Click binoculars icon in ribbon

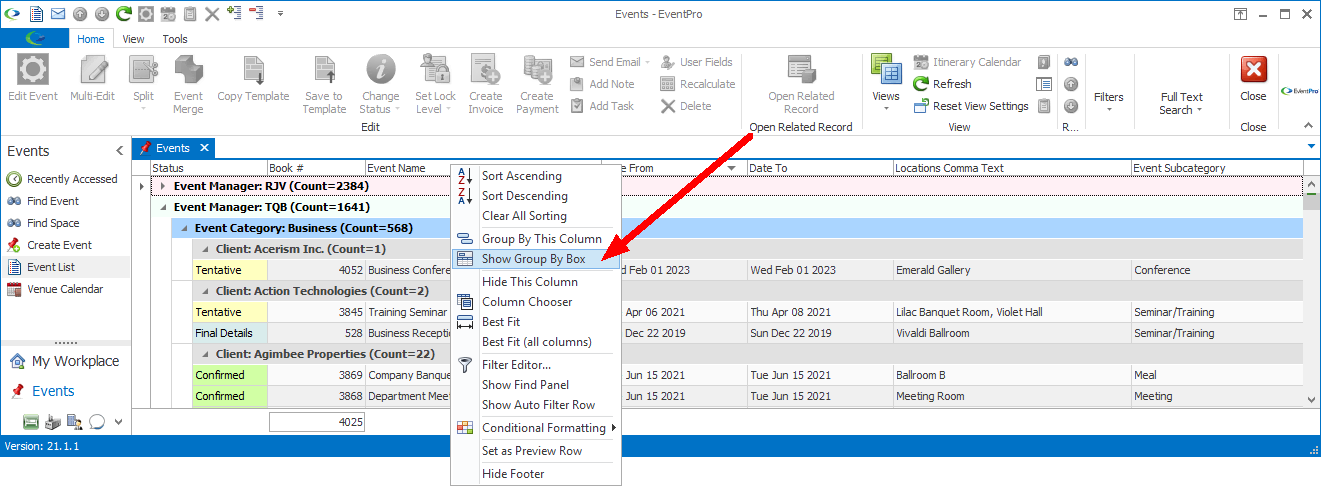(x=1071, y=62)
